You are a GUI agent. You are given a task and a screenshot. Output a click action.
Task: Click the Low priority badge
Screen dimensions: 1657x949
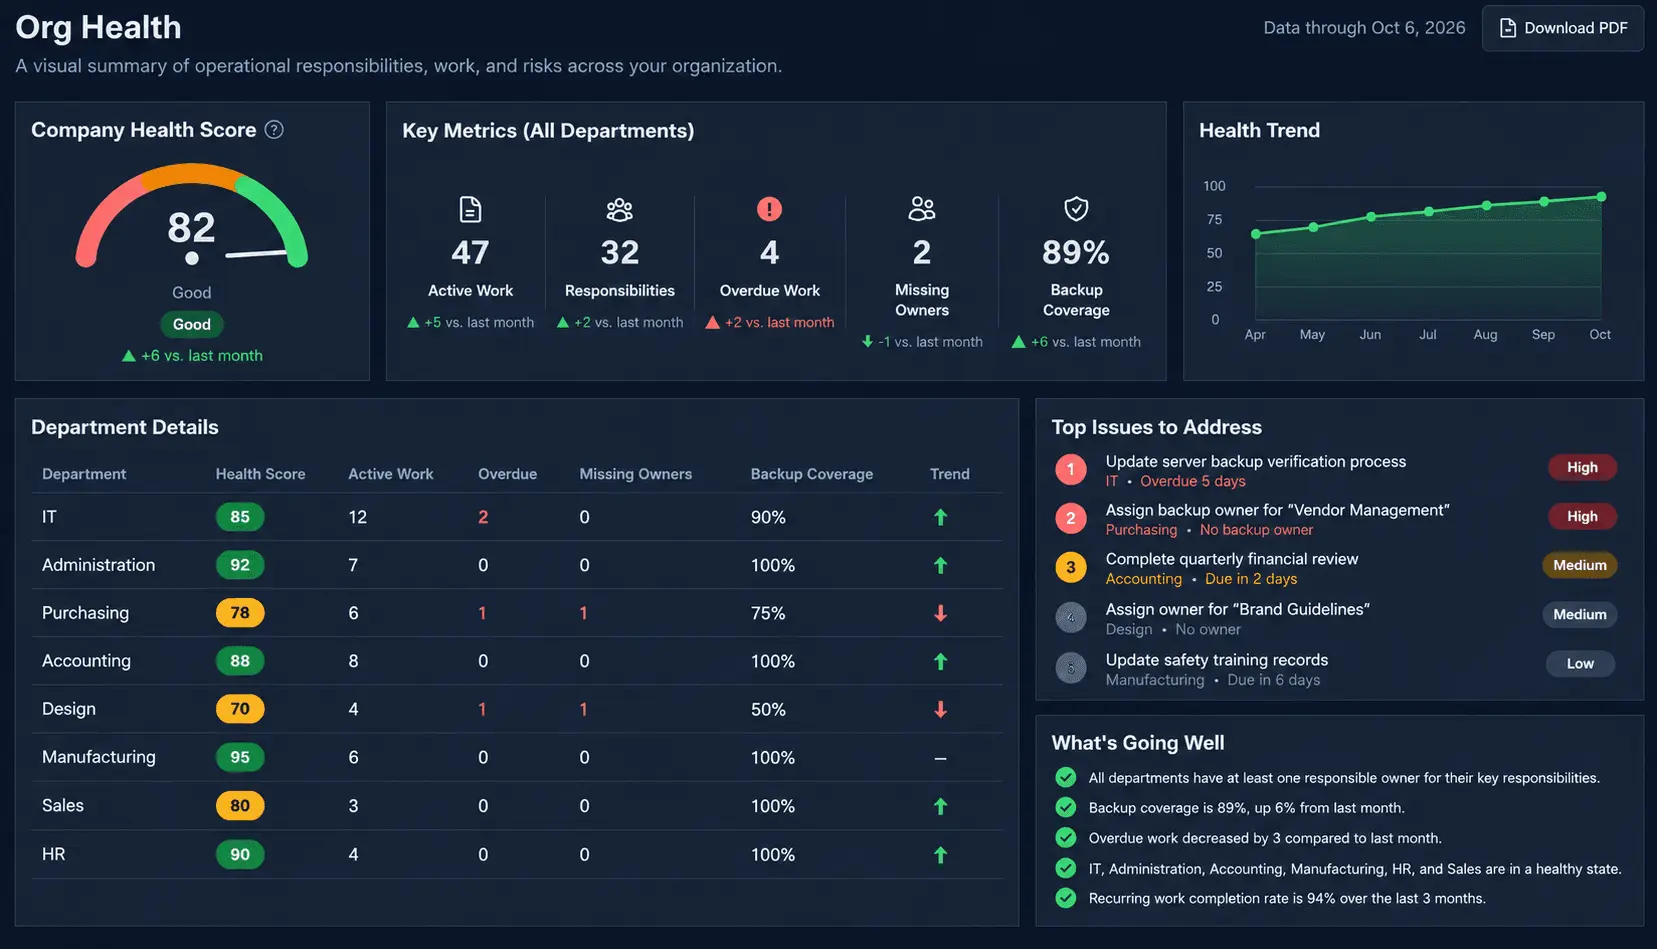click(1580, 663)
